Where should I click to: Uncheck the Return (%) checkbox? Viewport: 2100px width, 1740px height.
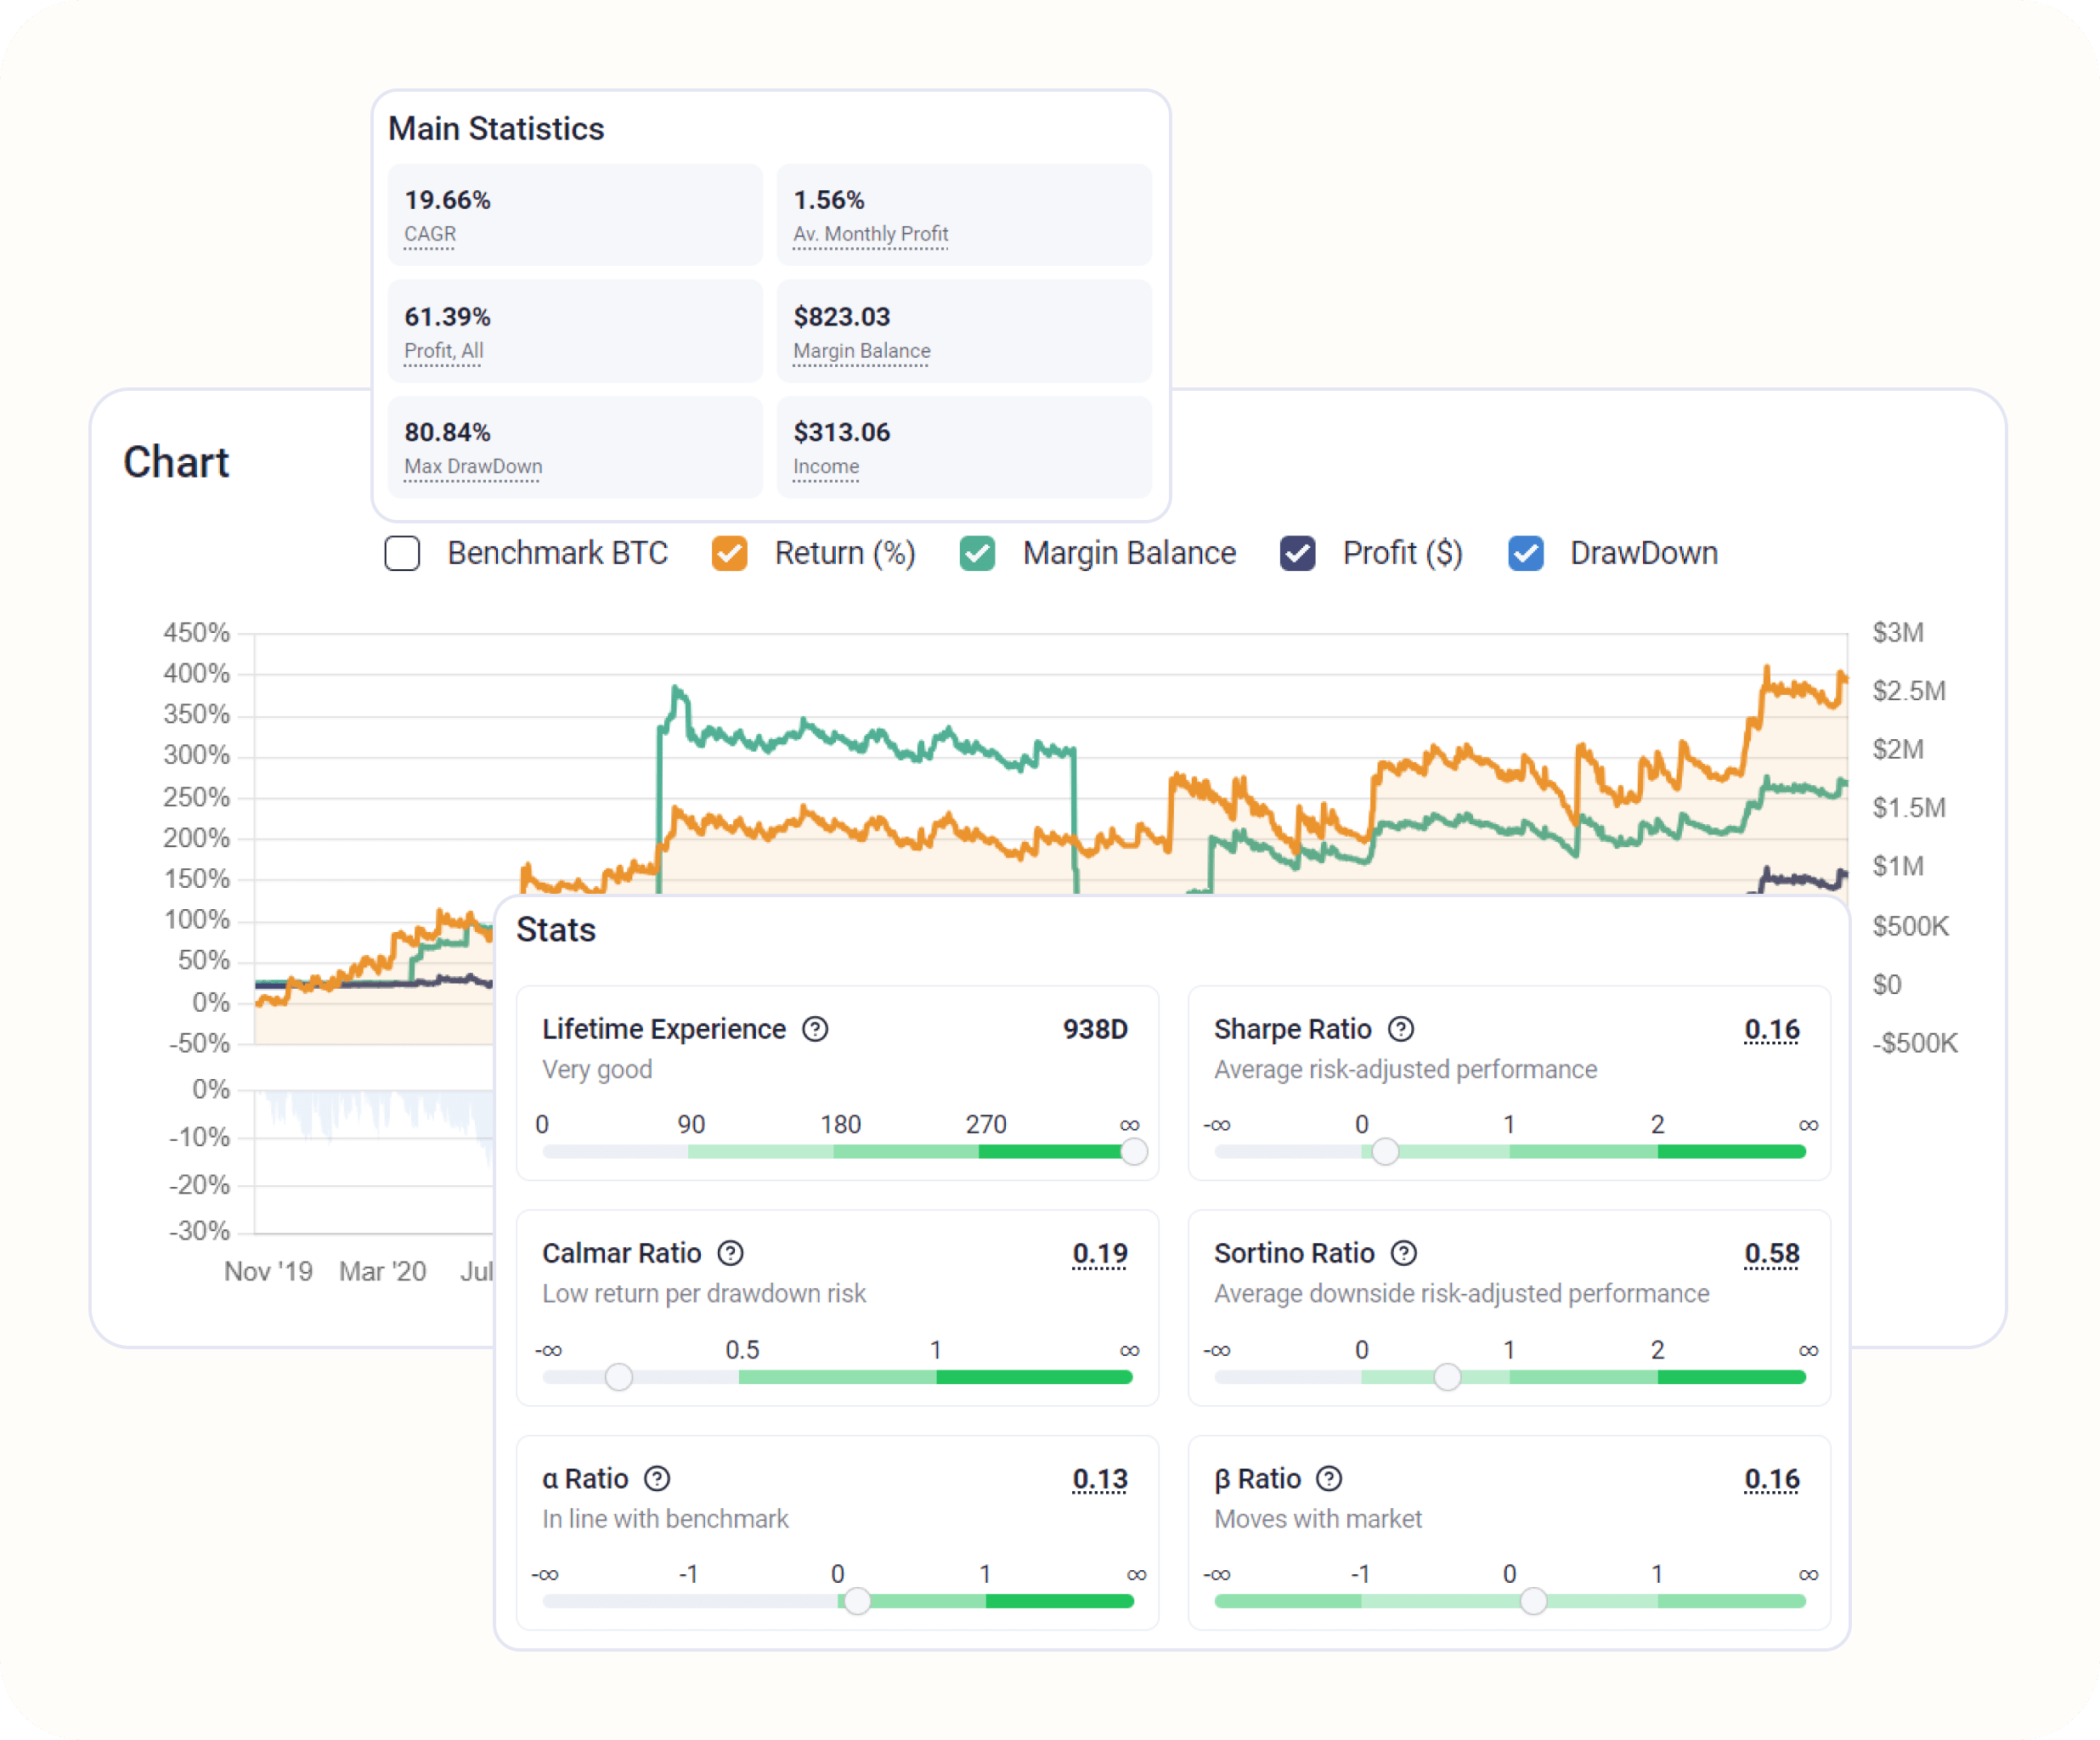pos(729,553)
